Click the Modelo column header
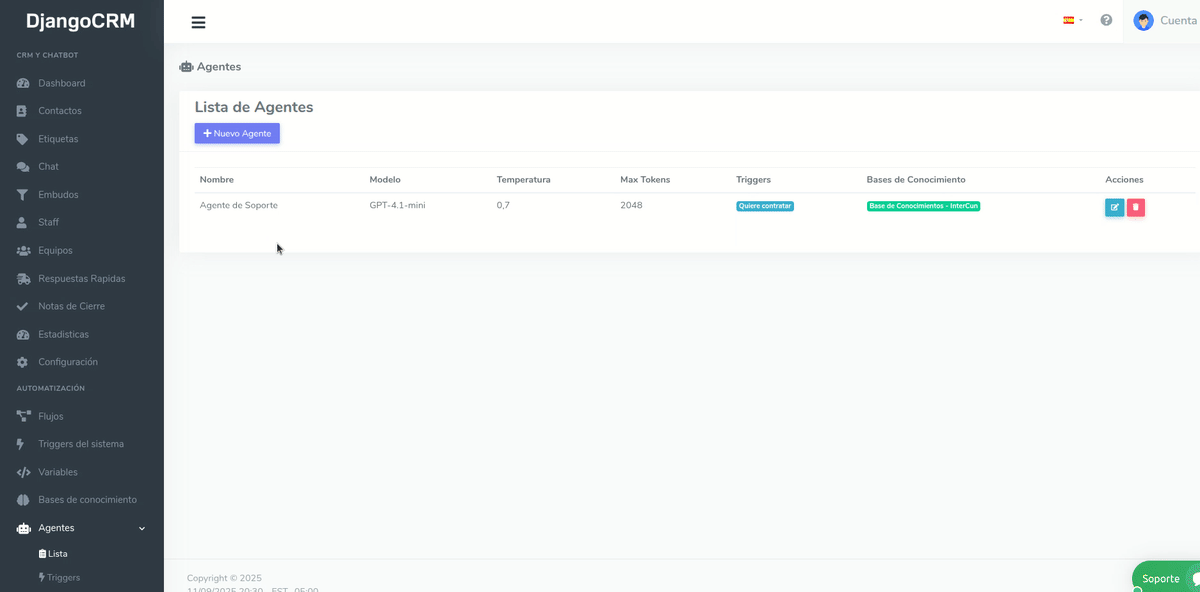The width and height of the screenshot is (1200, 592). tap(385, 180)
